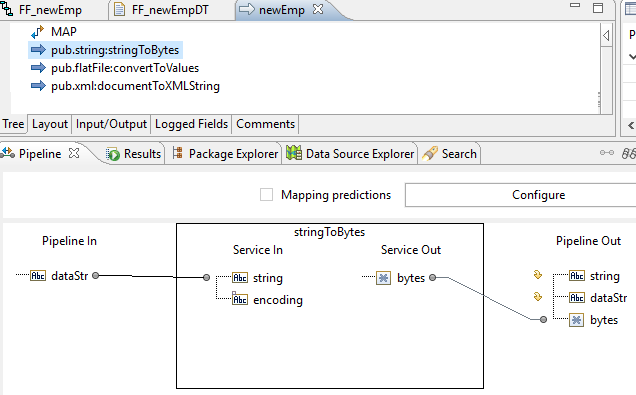Open the Logged Fields tab

191,124
